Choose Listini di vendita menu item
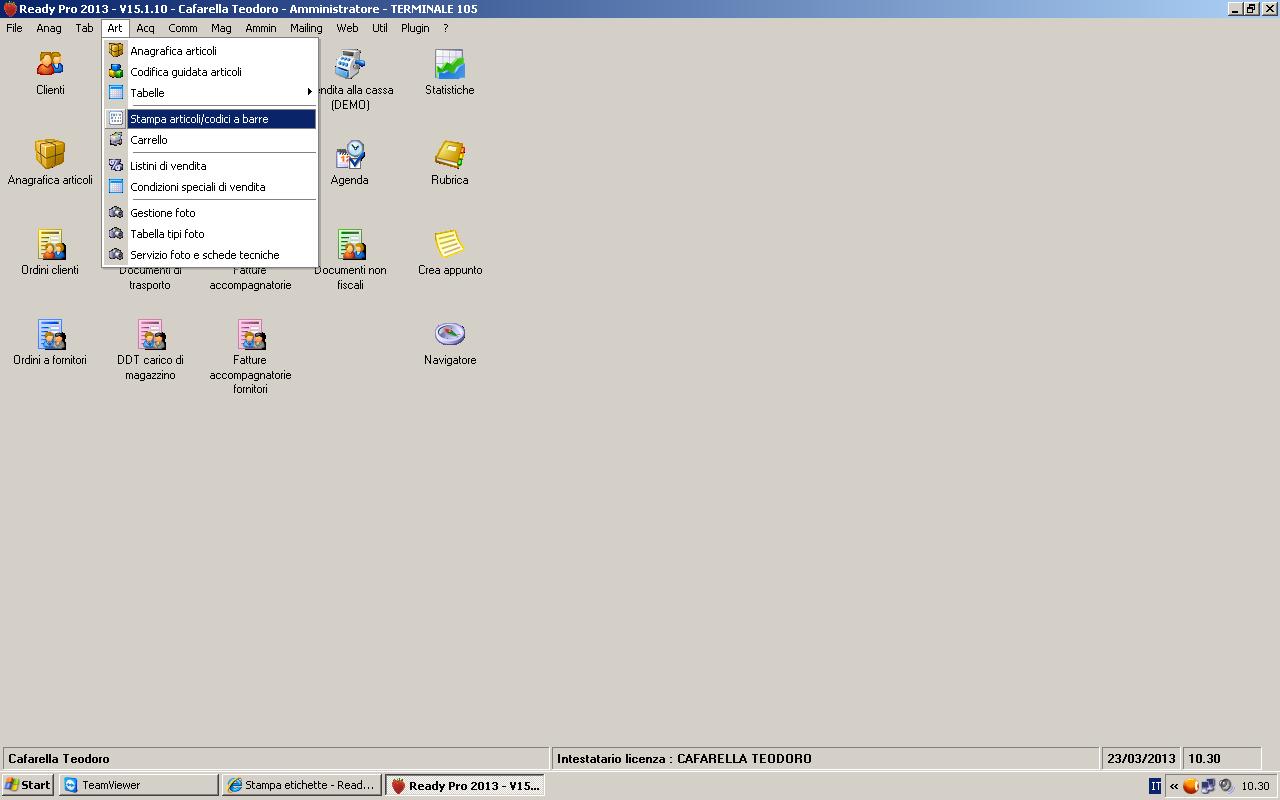Image resolution: width=1280 pixels, height=800 pixels. (x=210, y=166)
